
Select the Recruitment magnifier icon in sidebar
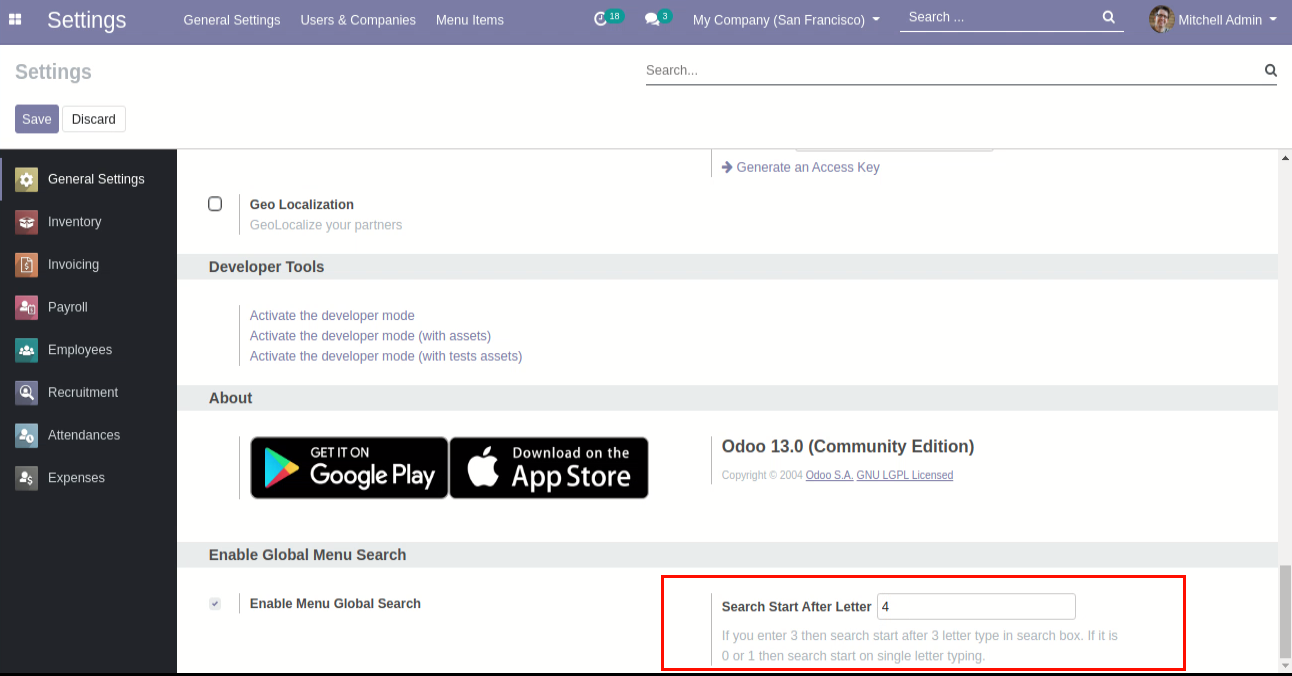pos(26,393)
